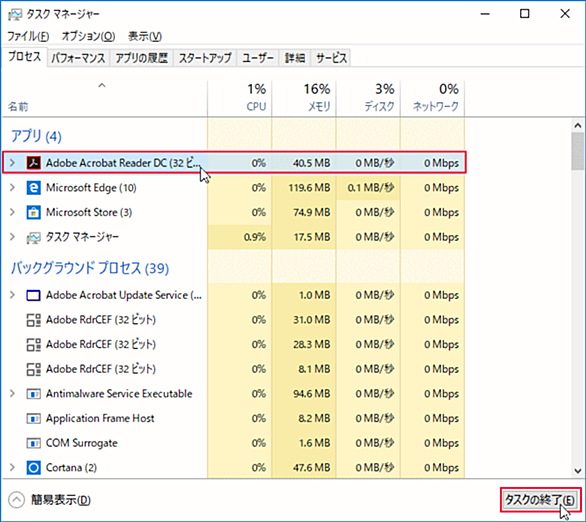This screenshot has width=586, height=522.
Task: Expand the タスク マネージャー process row
Action: (12, 237)
